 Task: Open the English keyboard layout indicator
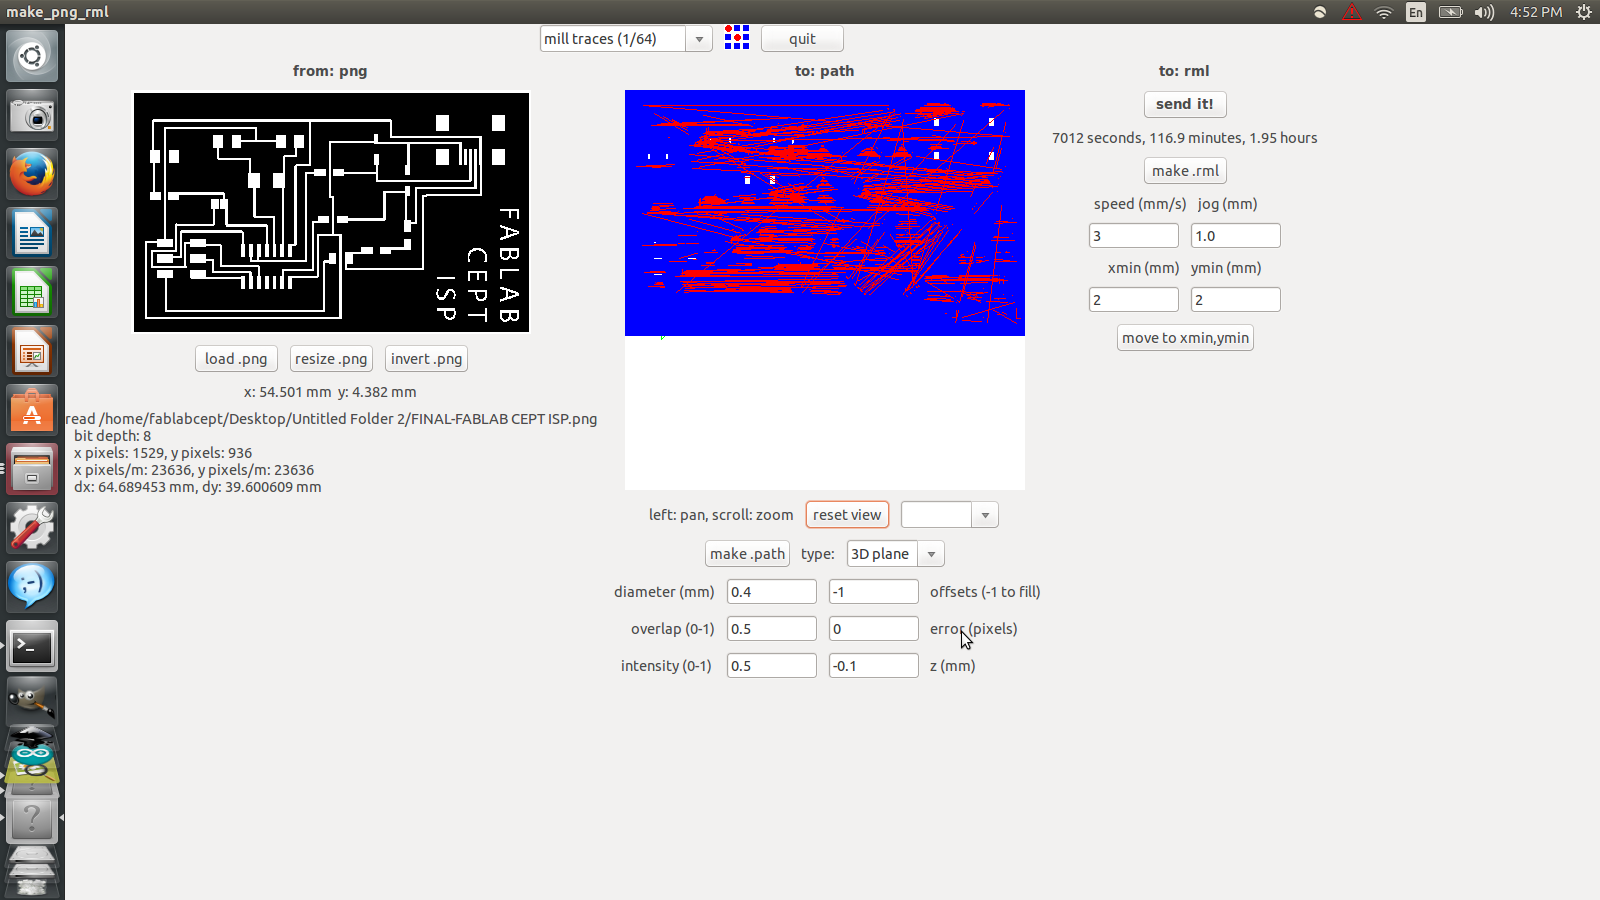[1416, 12]
